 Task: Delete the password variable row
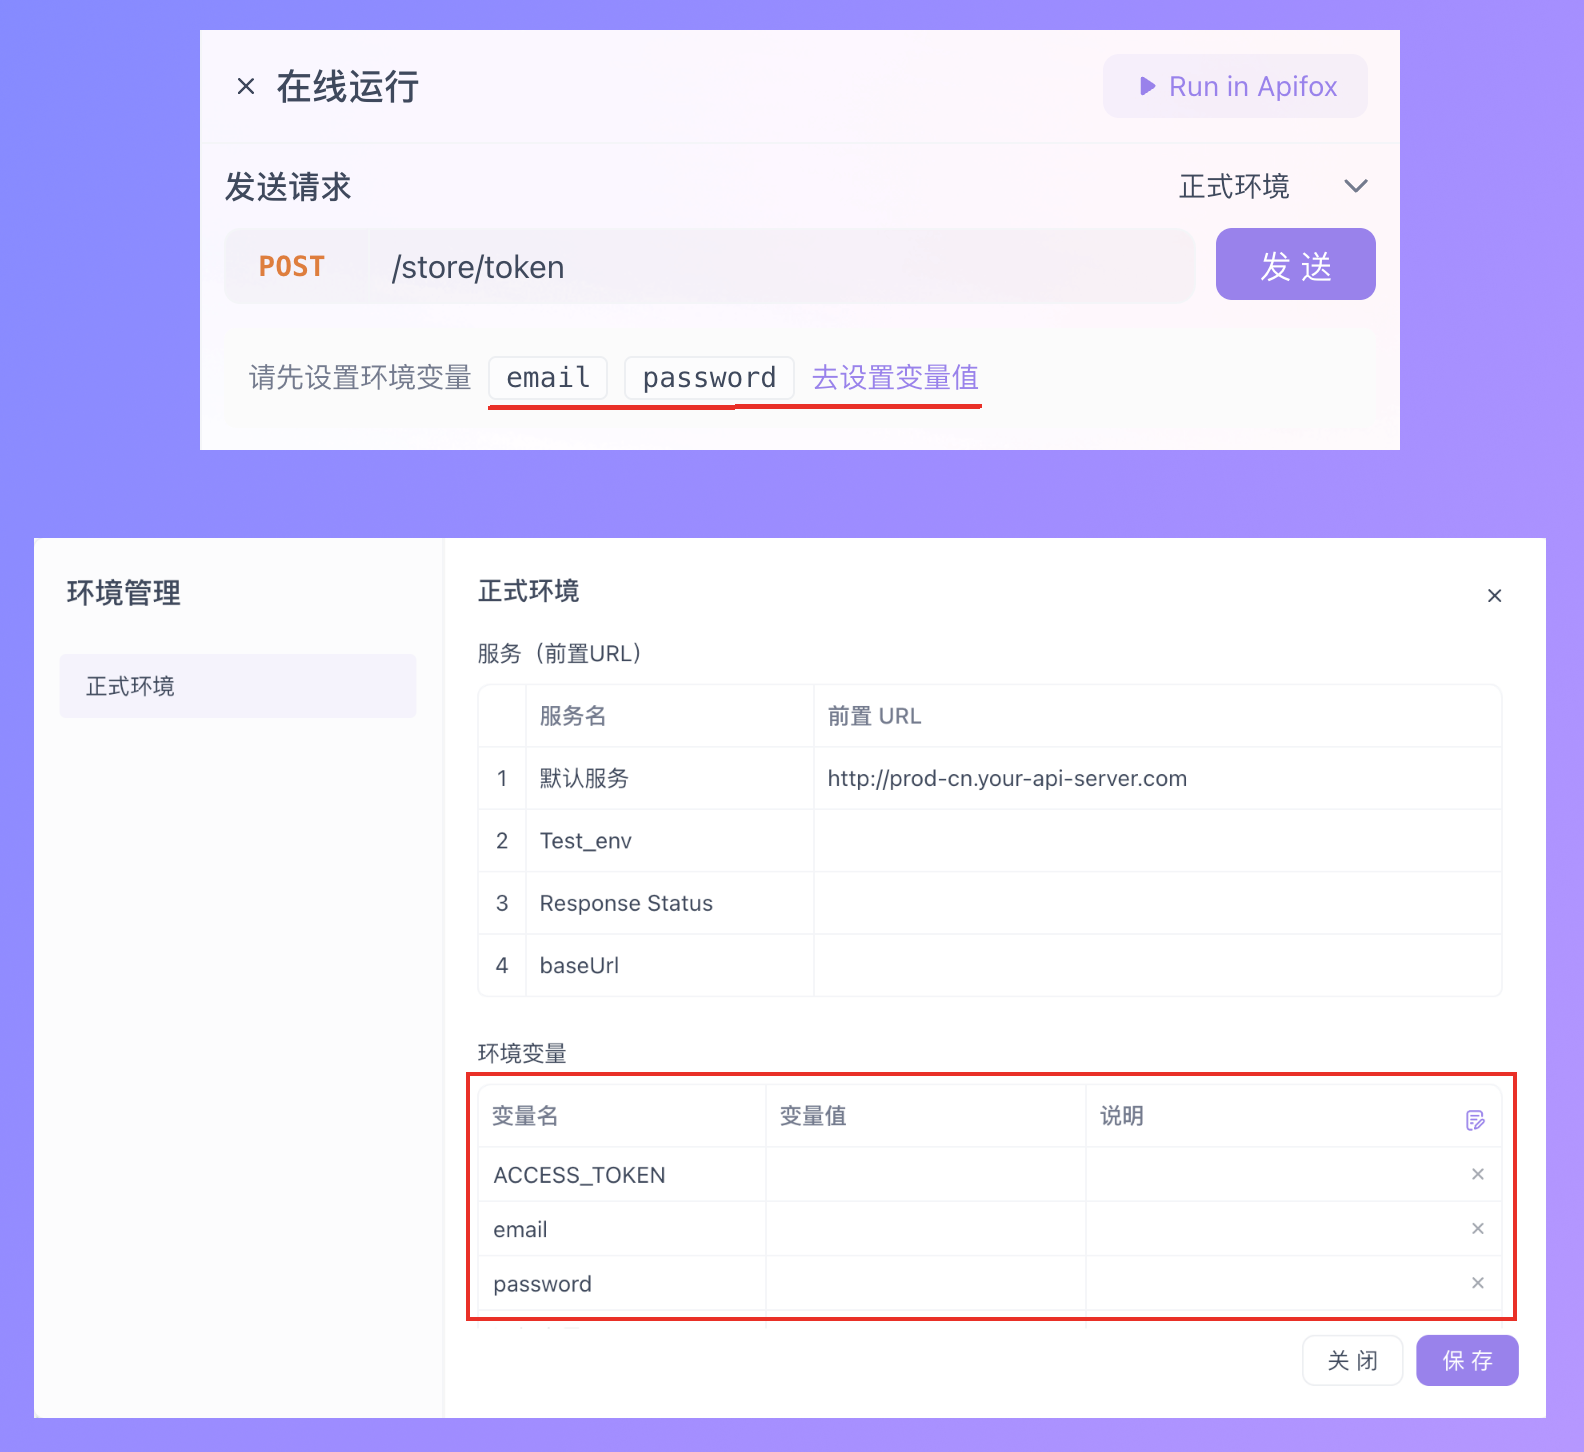tap(1477, 1283)
